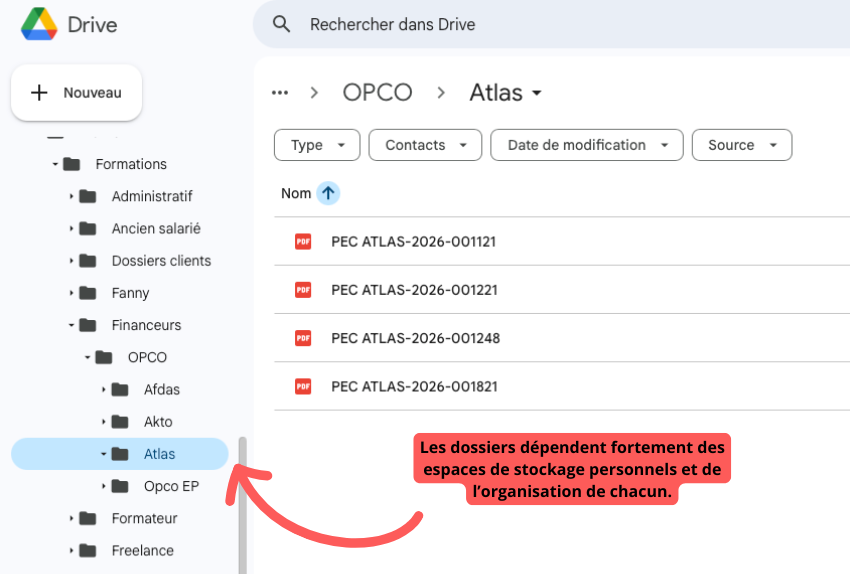Click the search magnifier icon
This screenshot has width=850, height=574.
(281, 24)
